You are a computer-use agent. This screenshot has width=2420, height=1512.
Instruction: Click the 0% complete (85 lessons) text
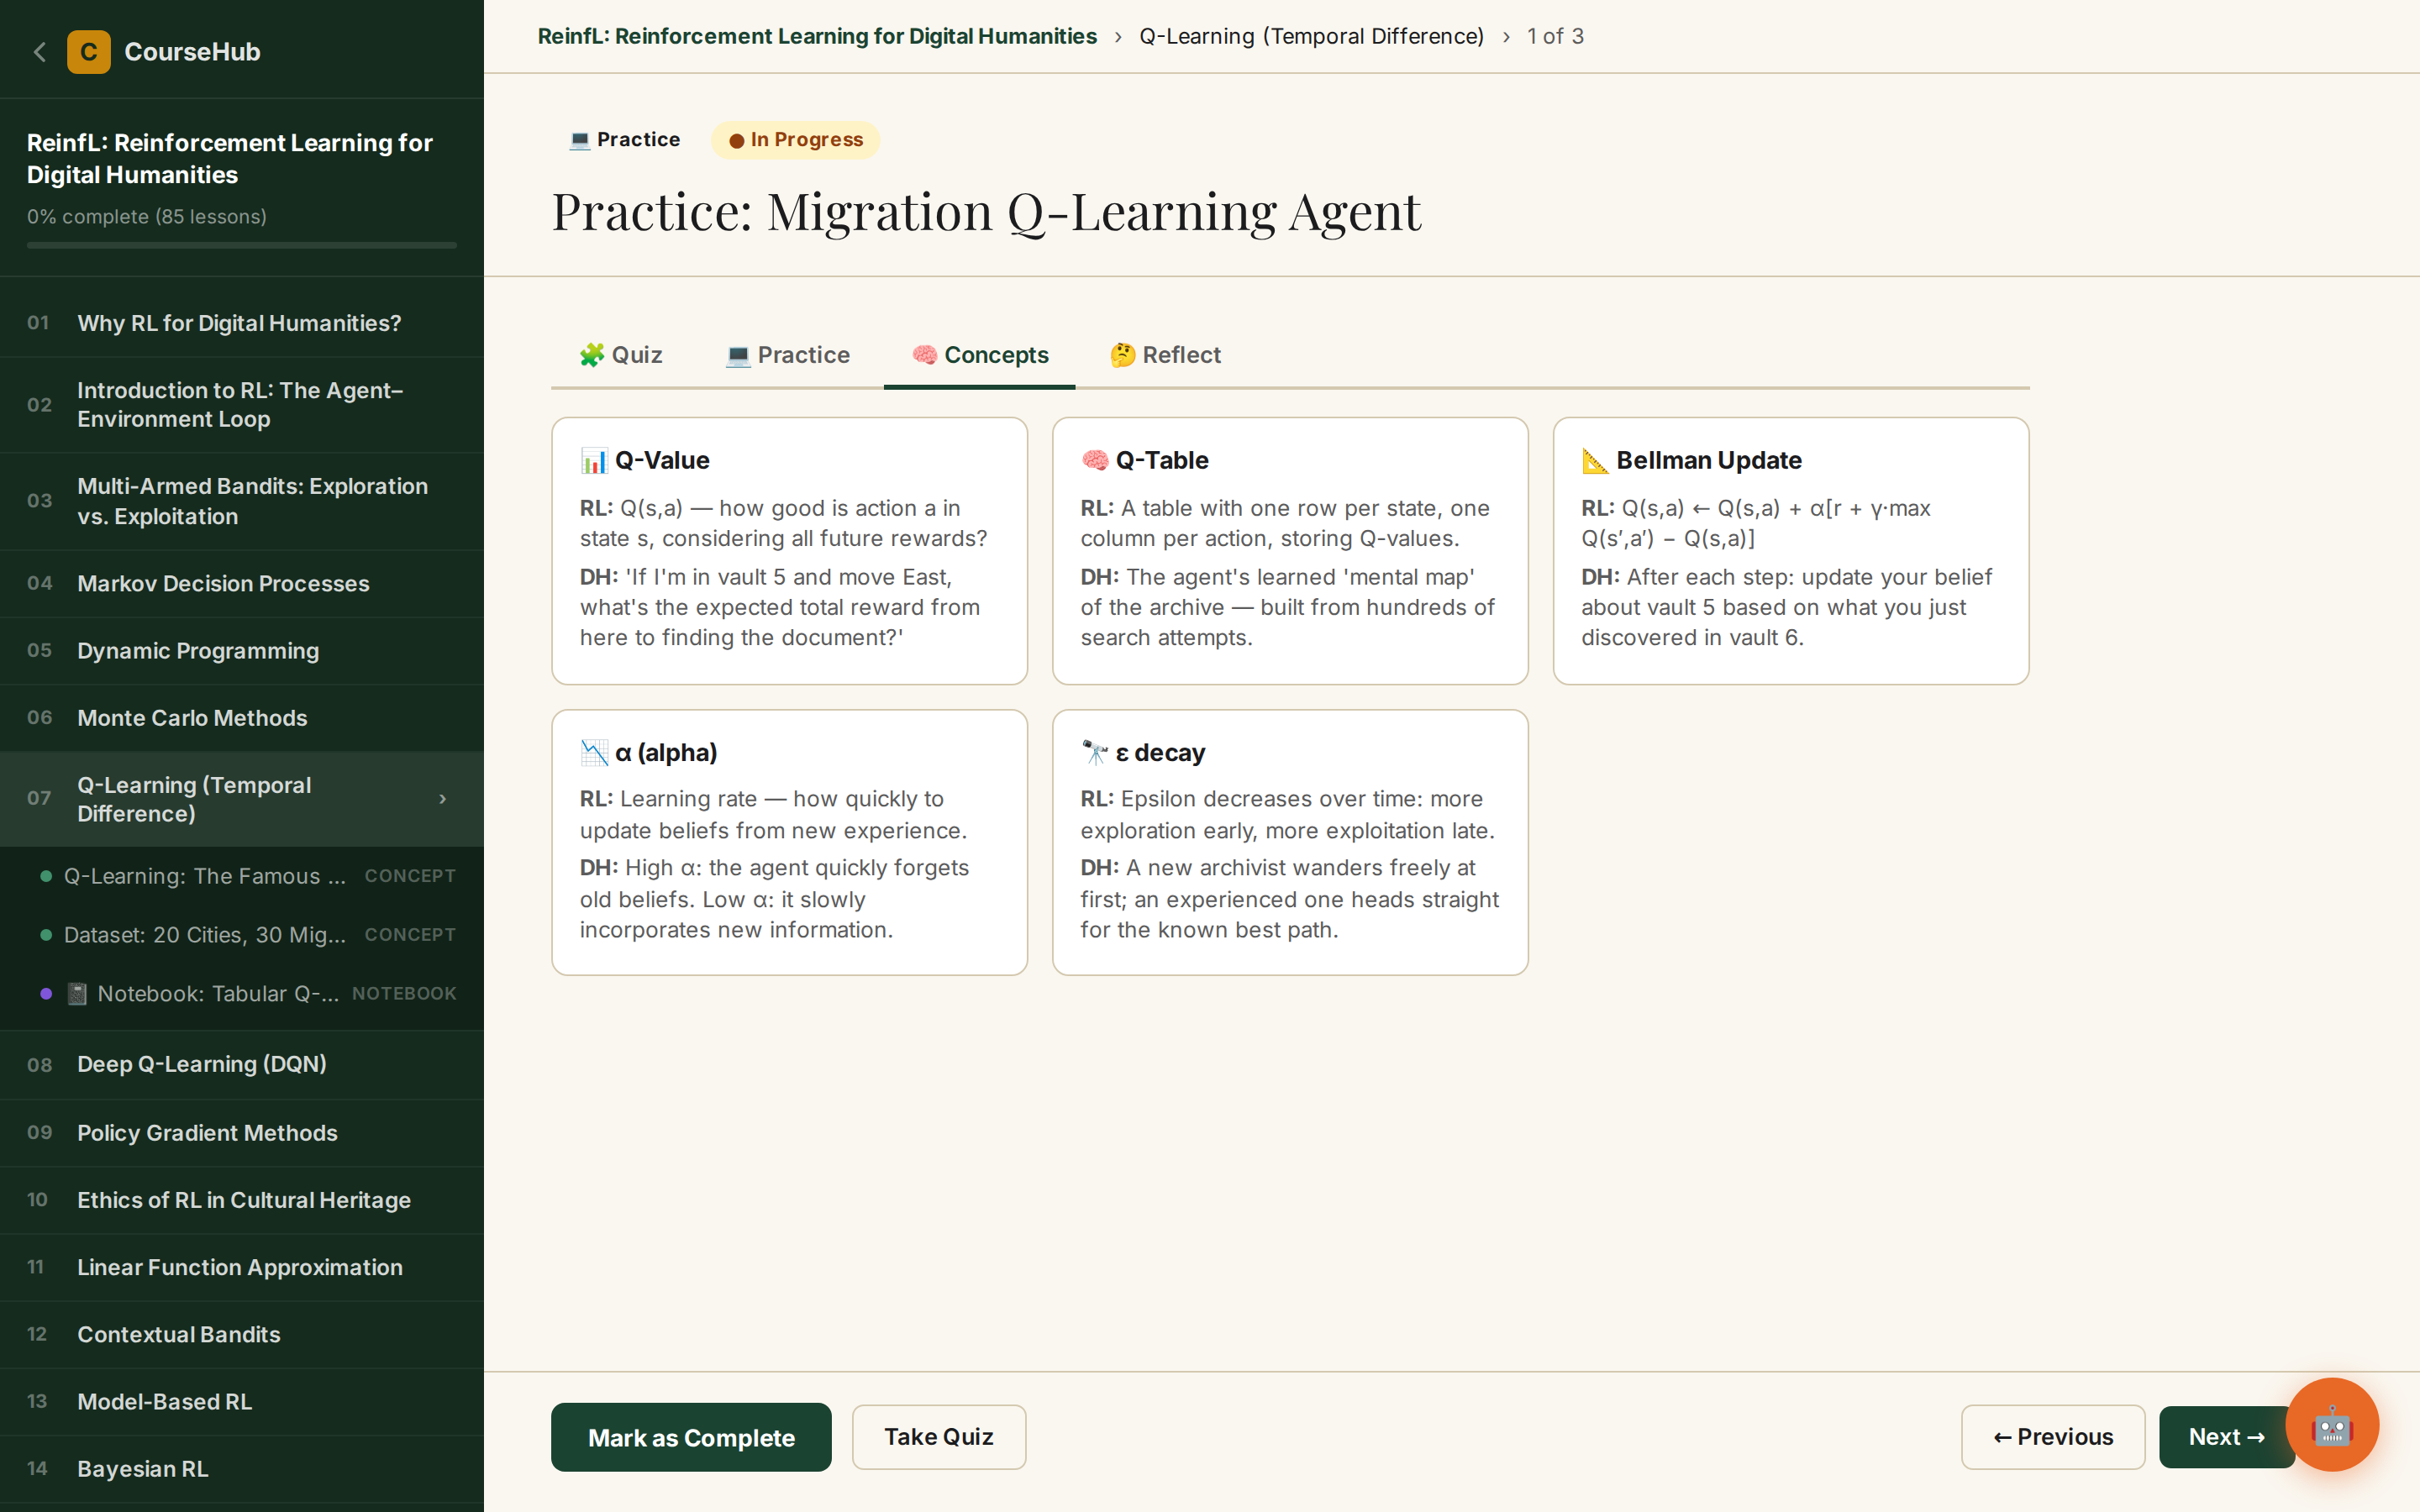pos(147,217)
